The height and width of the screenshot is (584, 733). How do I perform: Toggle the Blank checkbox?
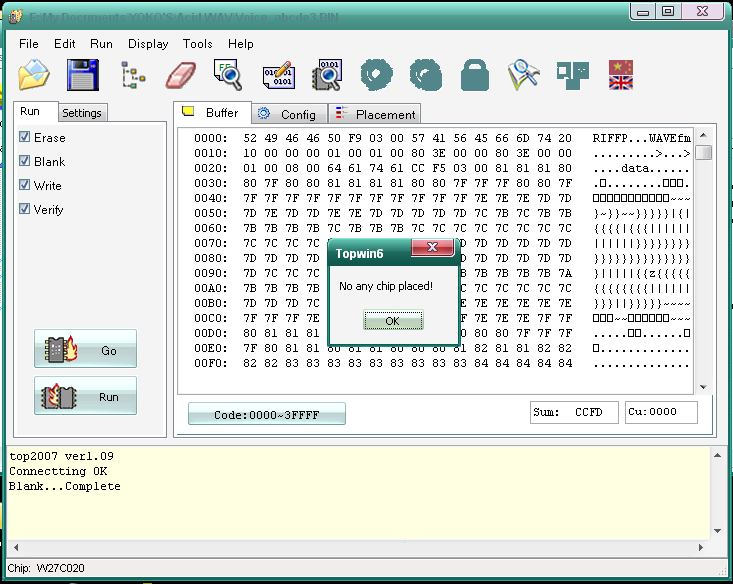click(24, 160)
